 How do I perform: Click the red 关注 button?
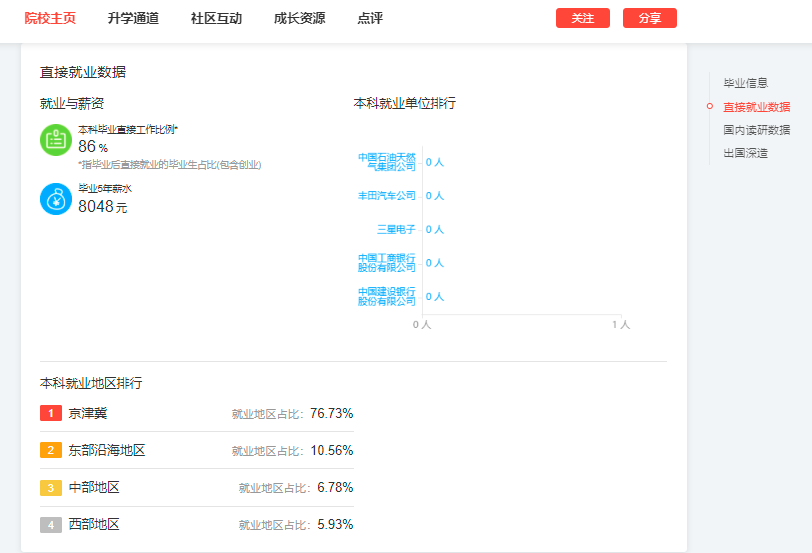pos(583,18)
